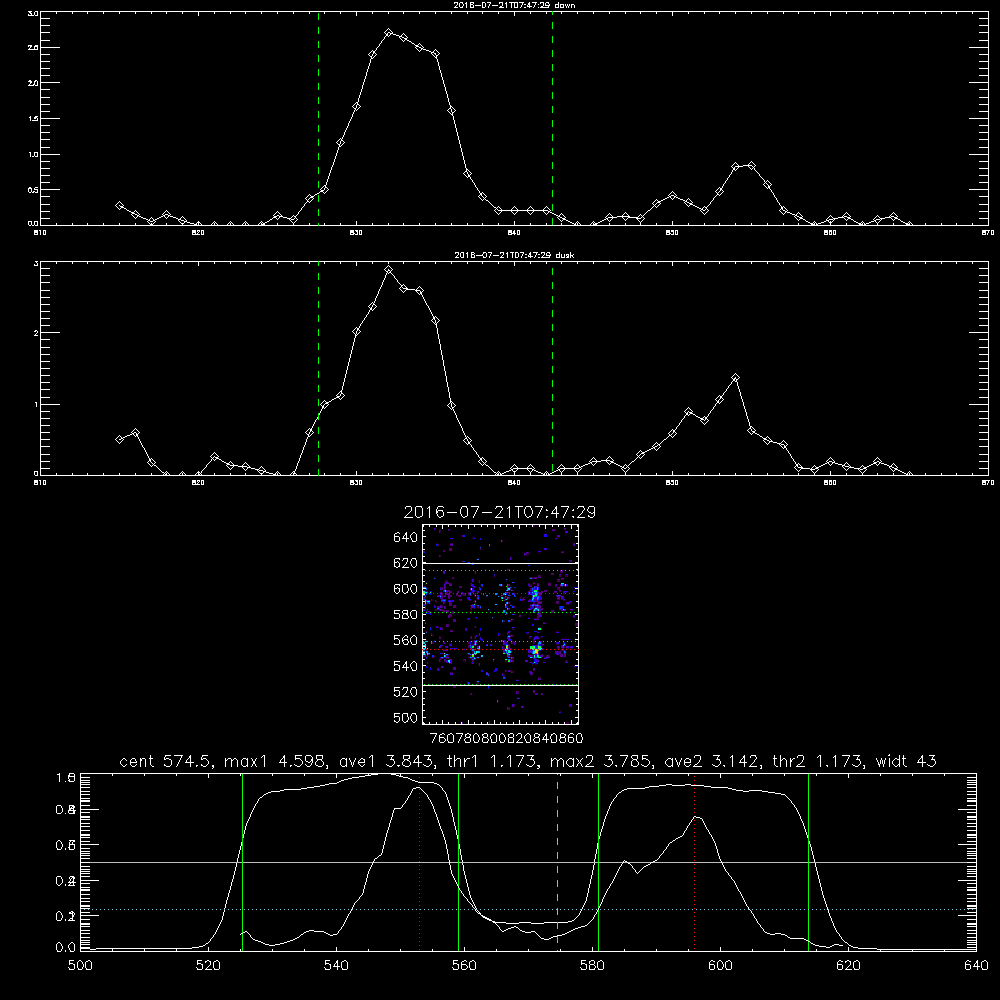Click y-axis label 560 beside the detector image

tap(406, 640)
